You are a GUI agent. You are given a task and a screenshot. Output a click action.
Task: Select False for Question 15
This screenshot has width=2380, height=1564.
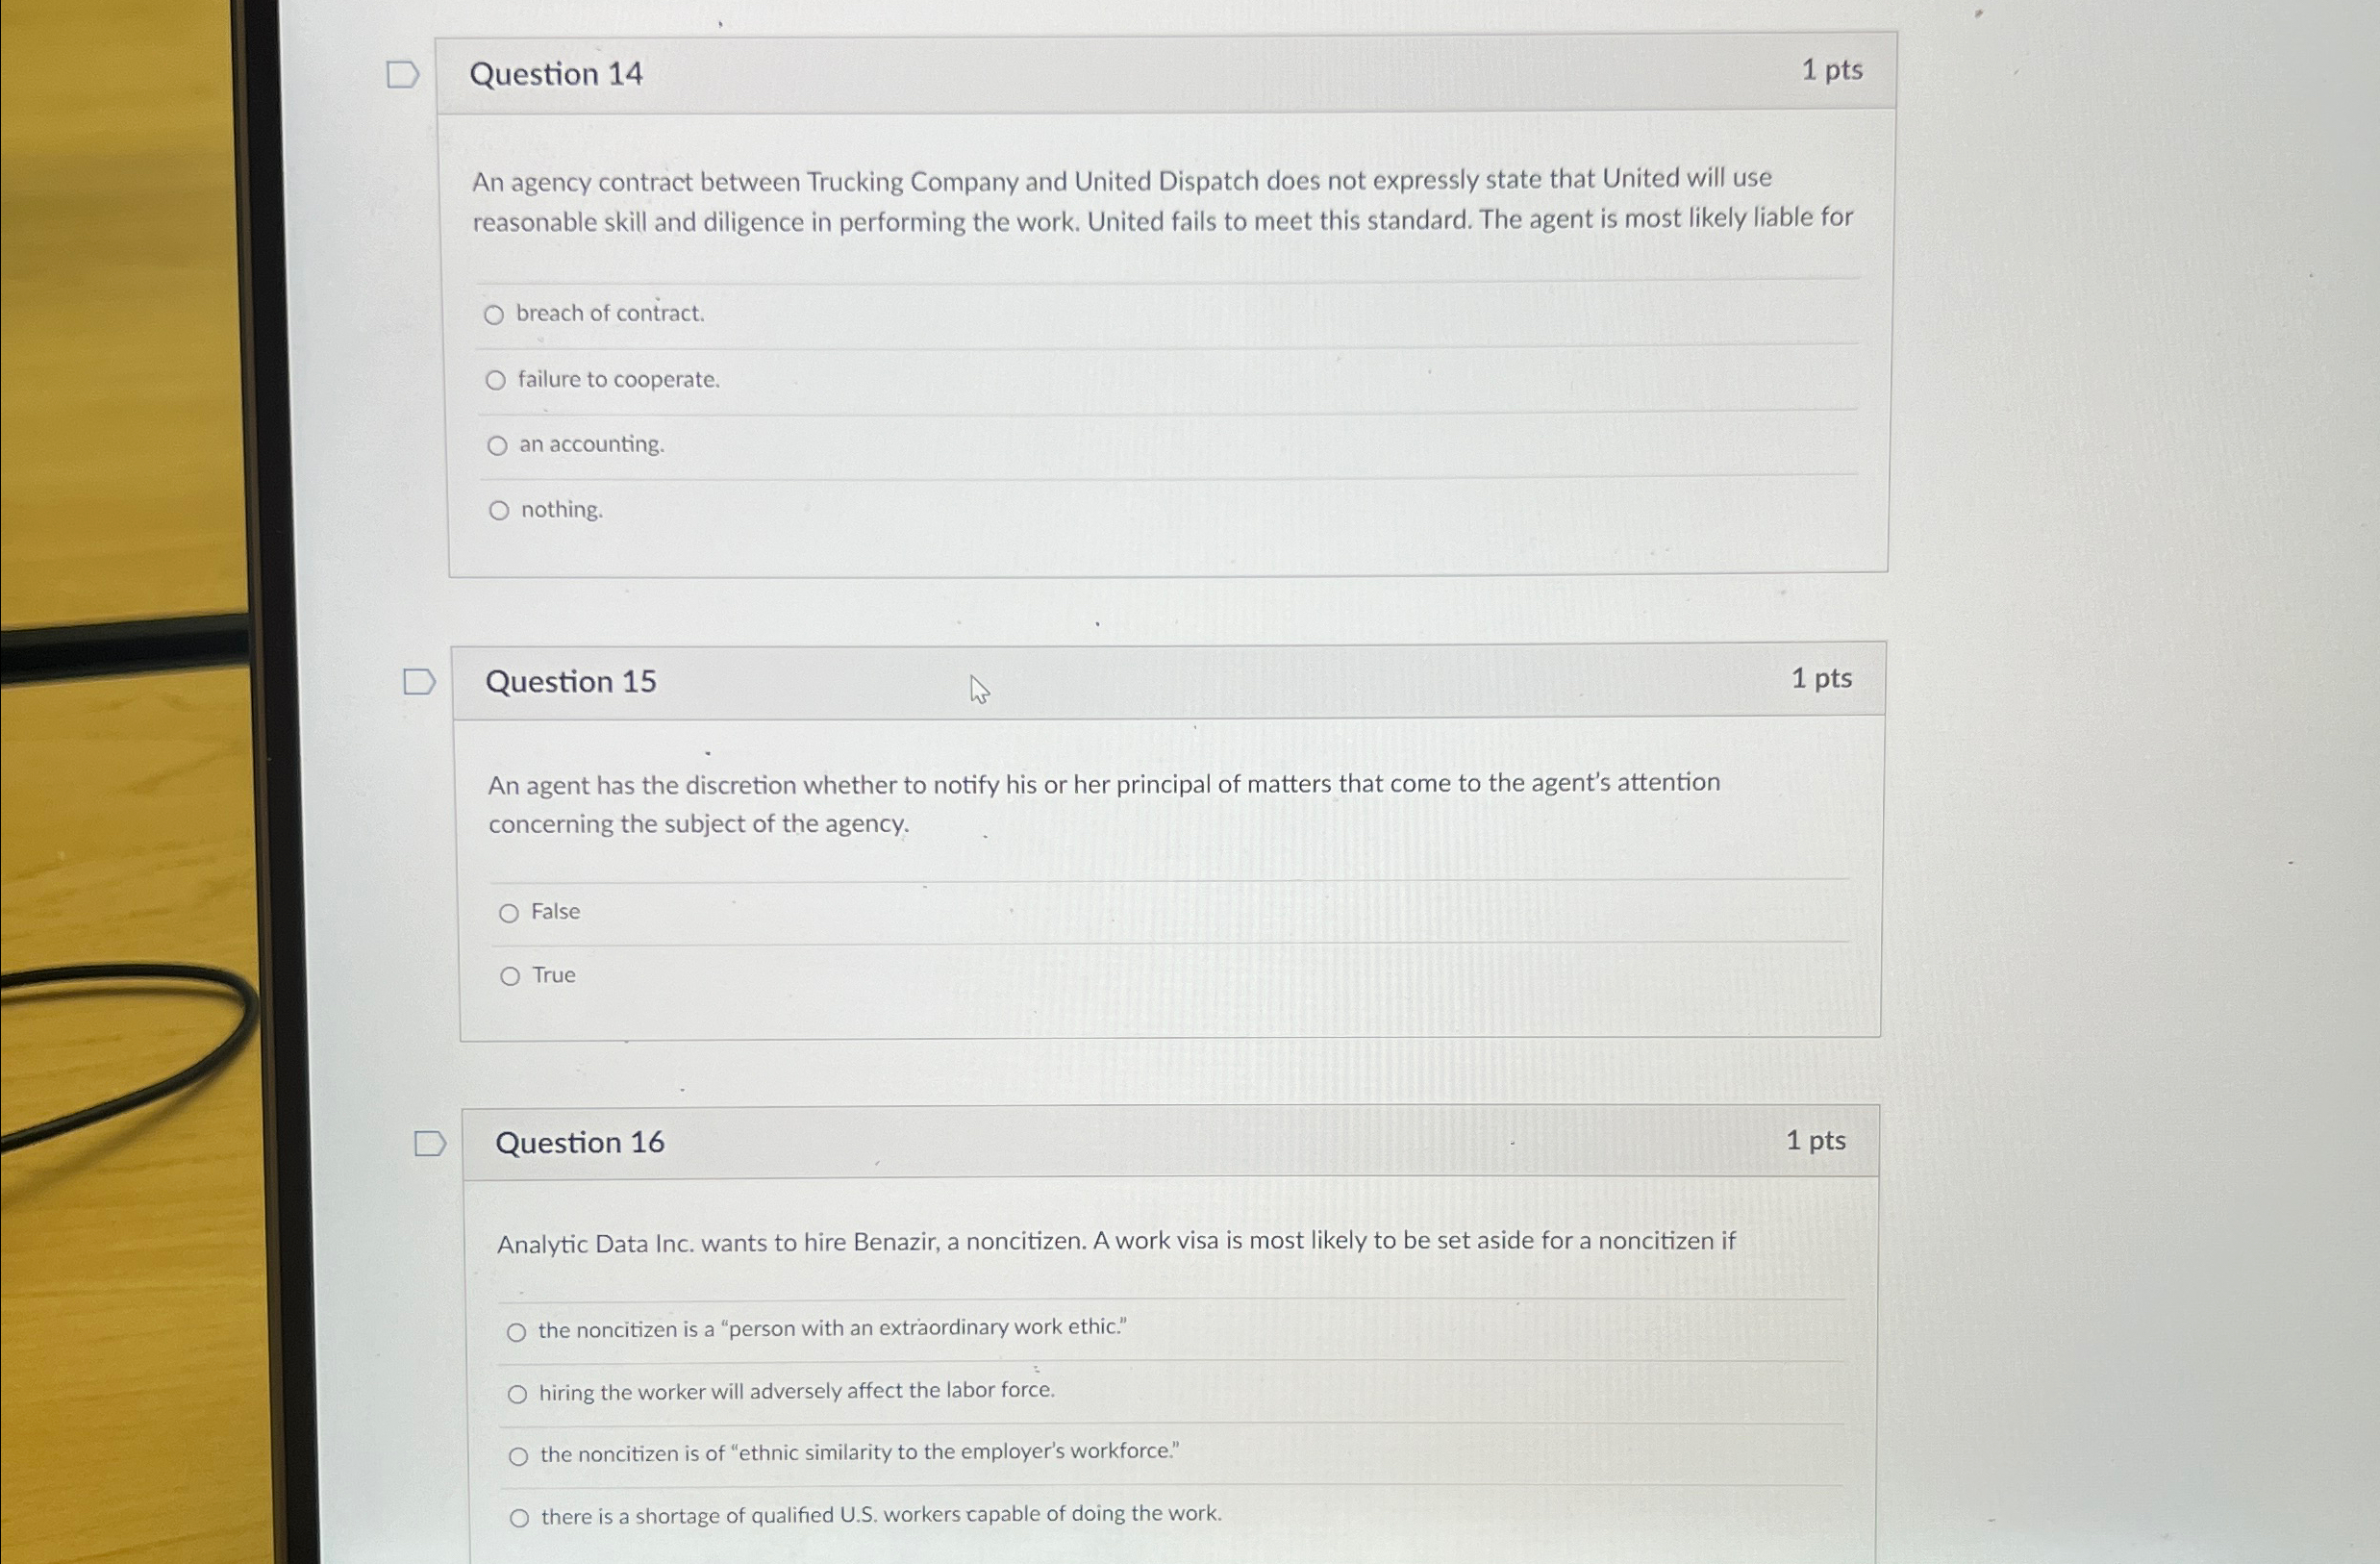(x=511, y=912)
